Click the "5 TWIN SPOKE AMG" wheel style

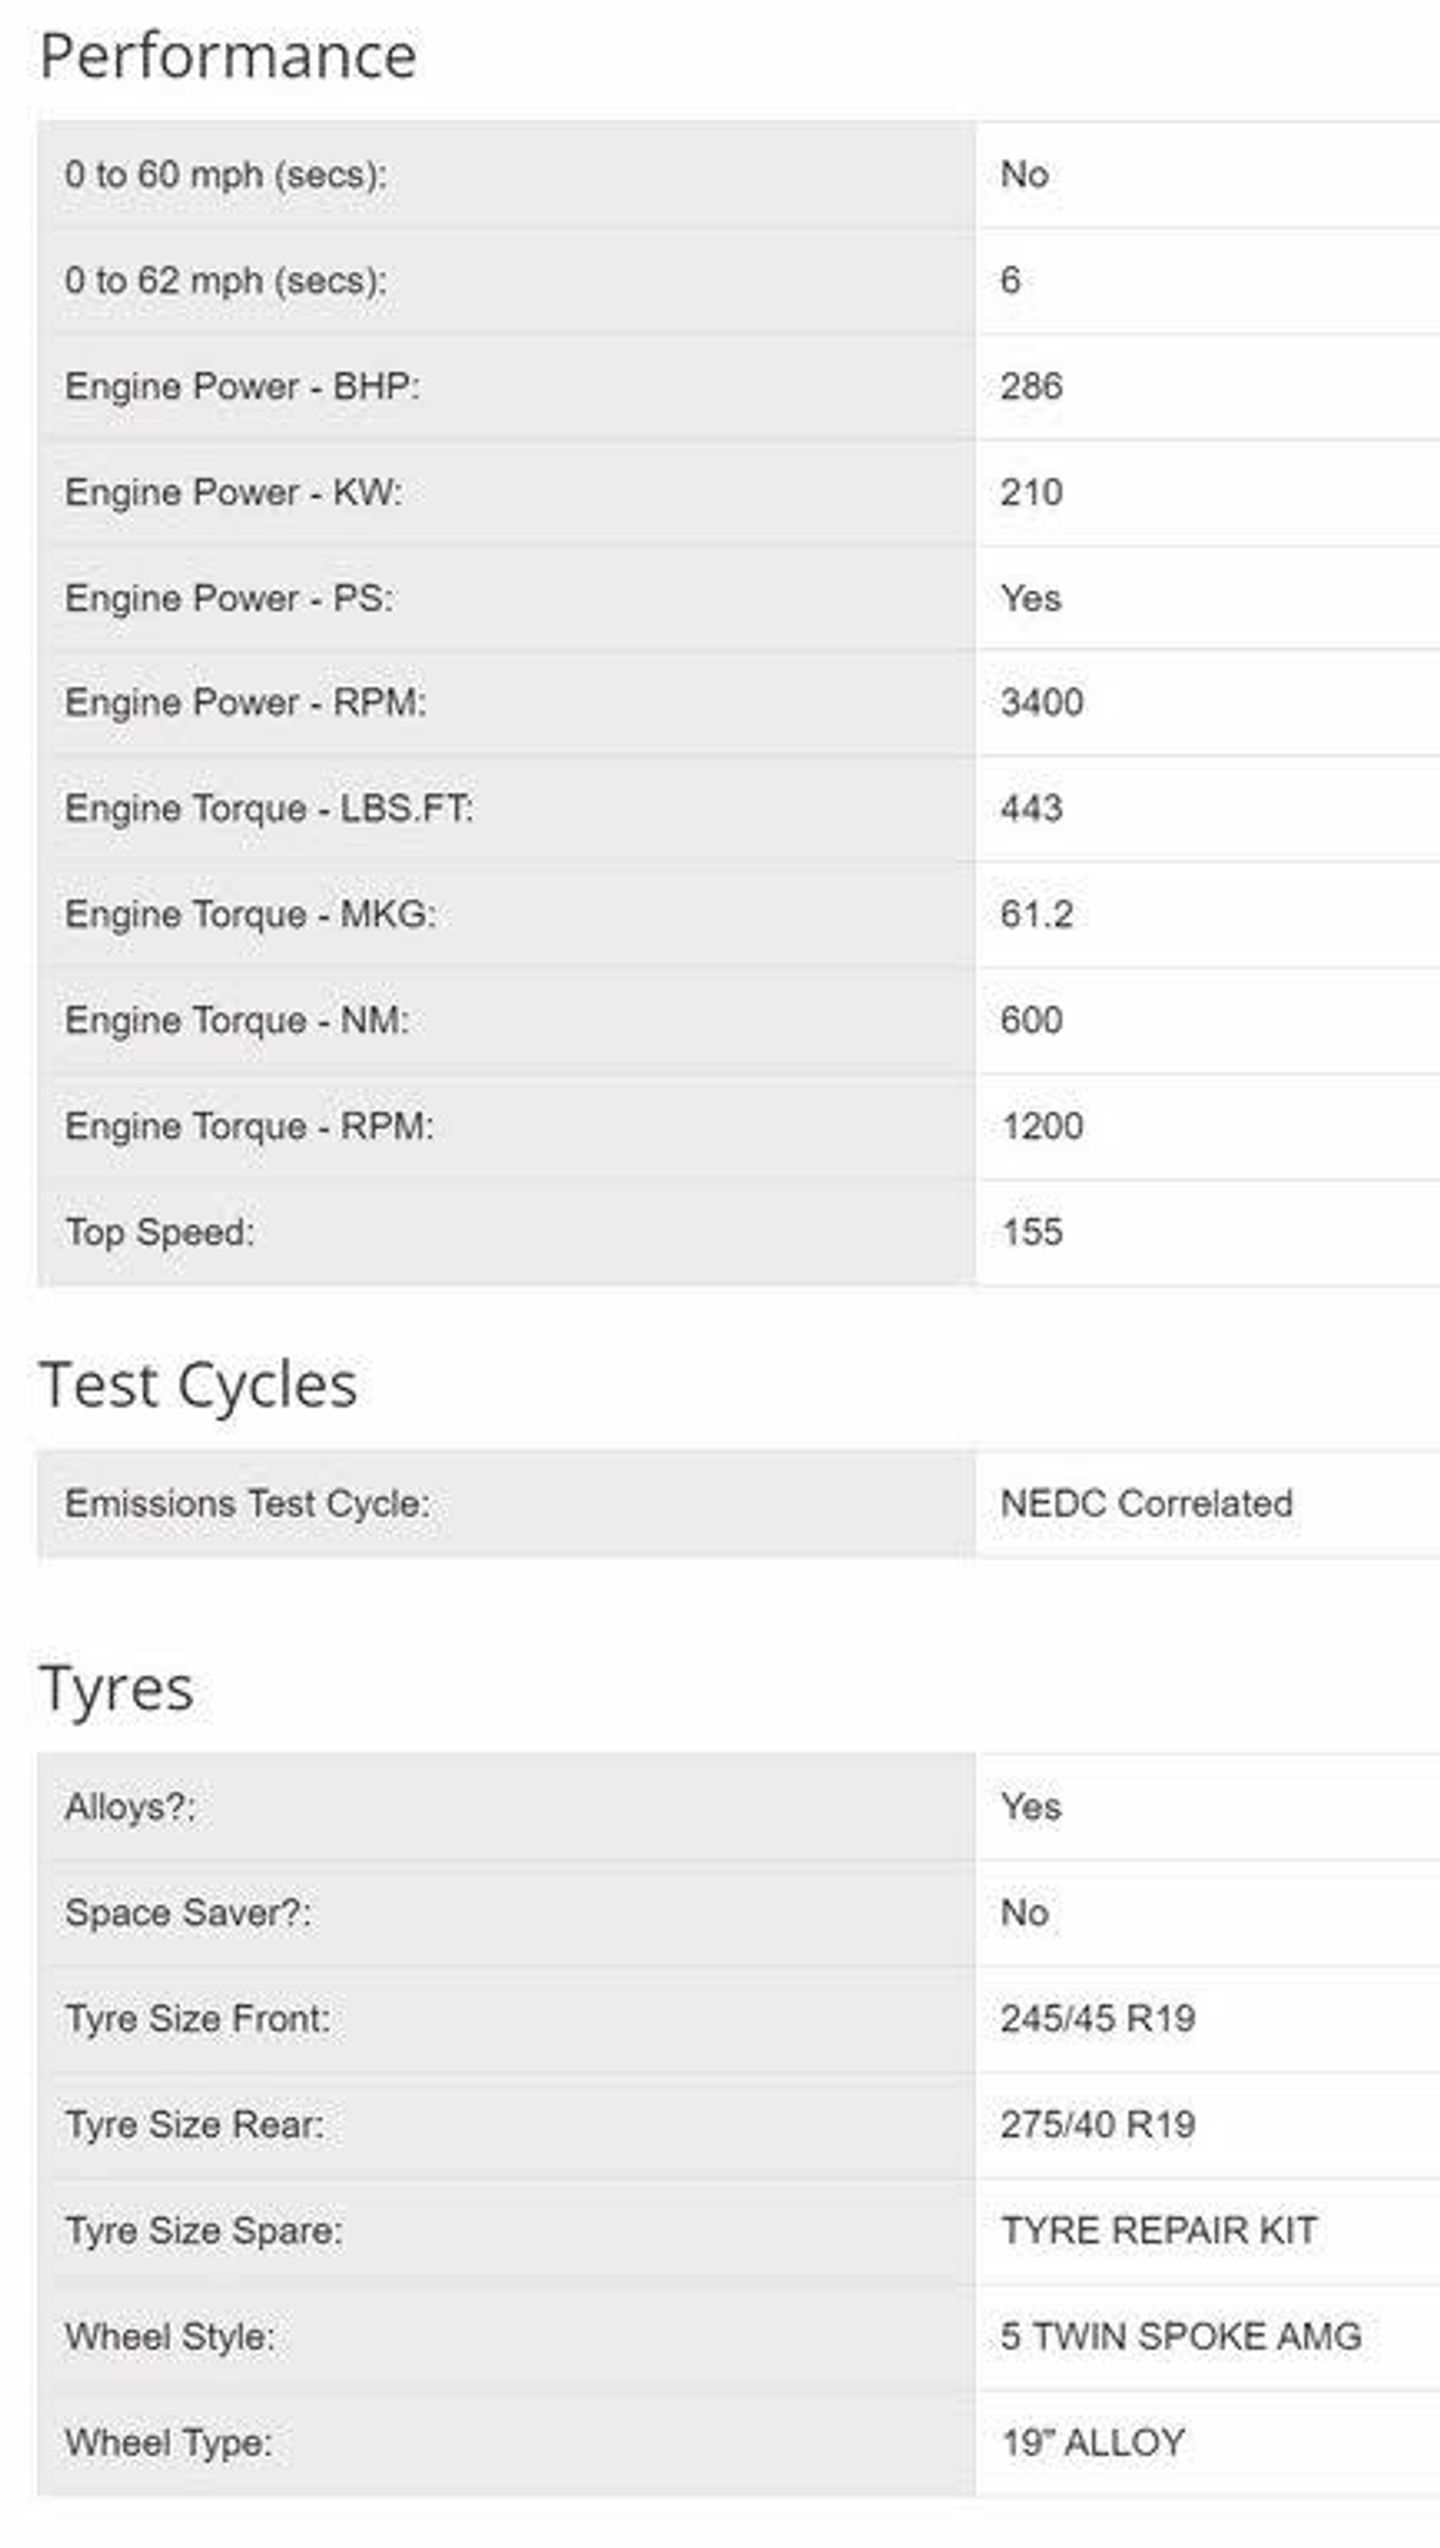tap(1180, 2336)
